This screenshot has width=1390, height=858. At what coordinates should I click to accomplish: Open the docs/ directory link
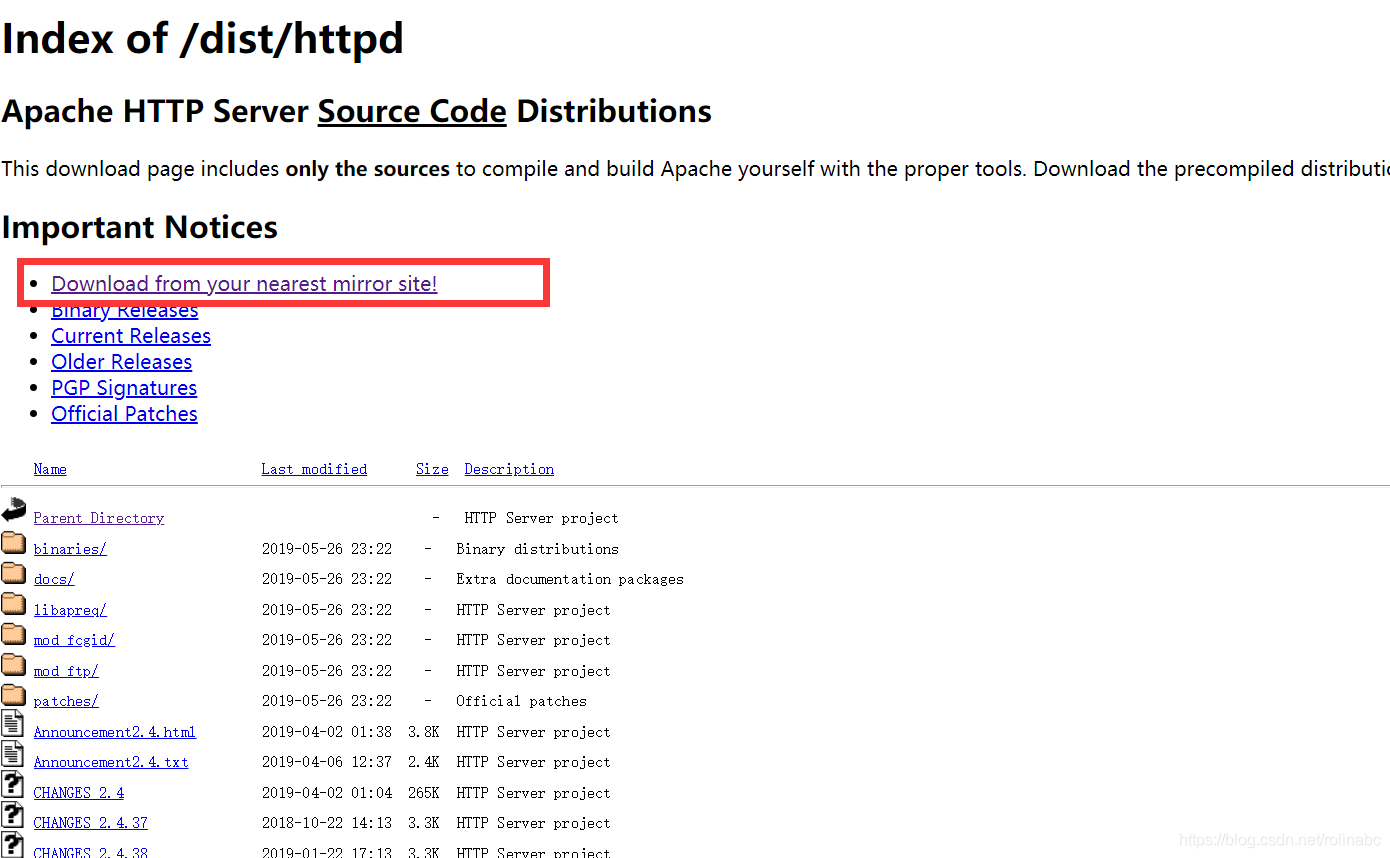[54, 579]
